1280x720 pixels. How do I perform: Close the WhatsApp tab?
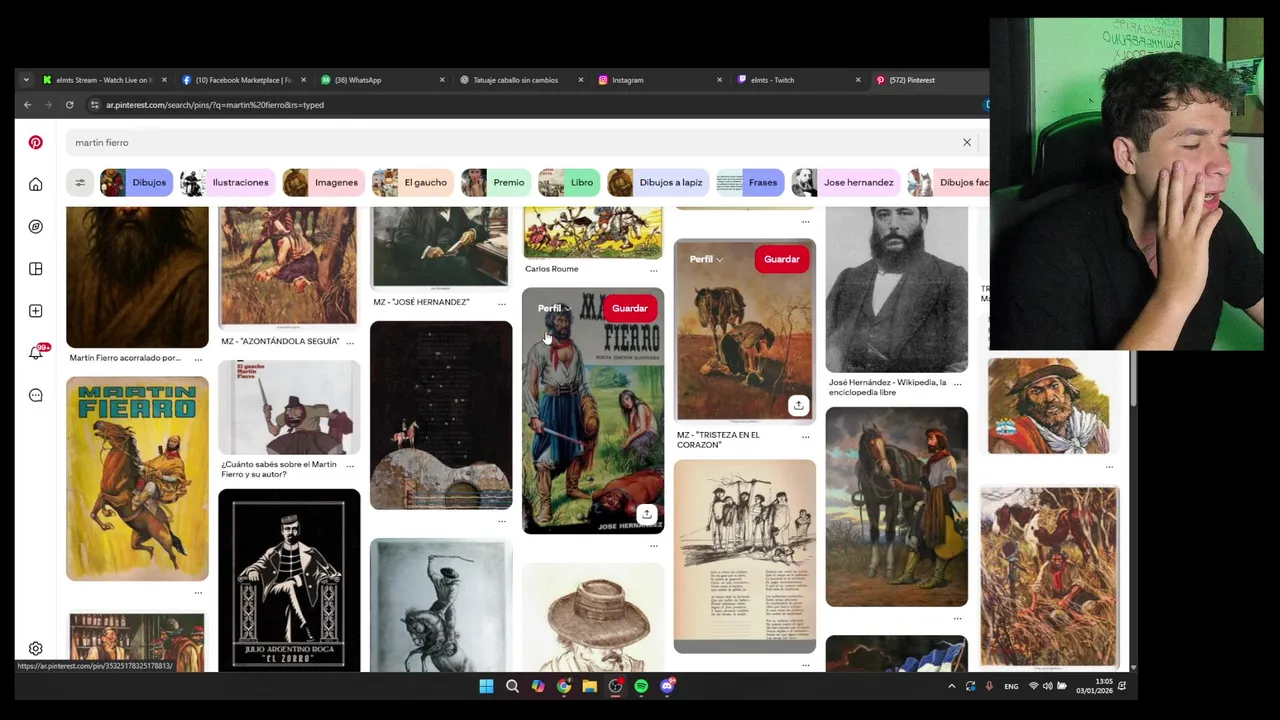[x=442, y=80]
